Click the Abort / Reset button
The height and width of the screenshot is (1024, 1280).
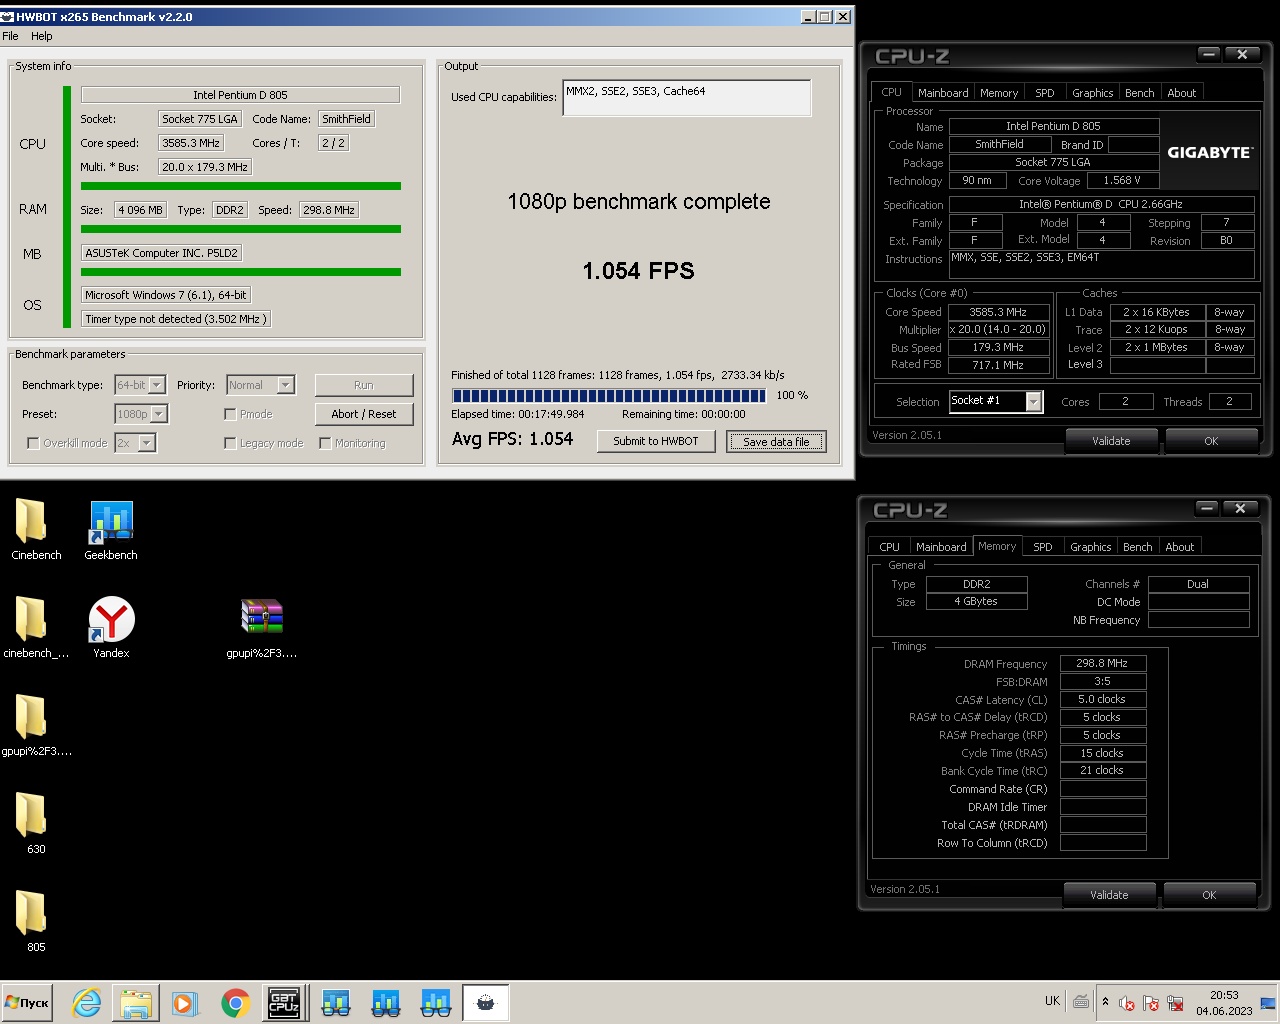[364, 414]
